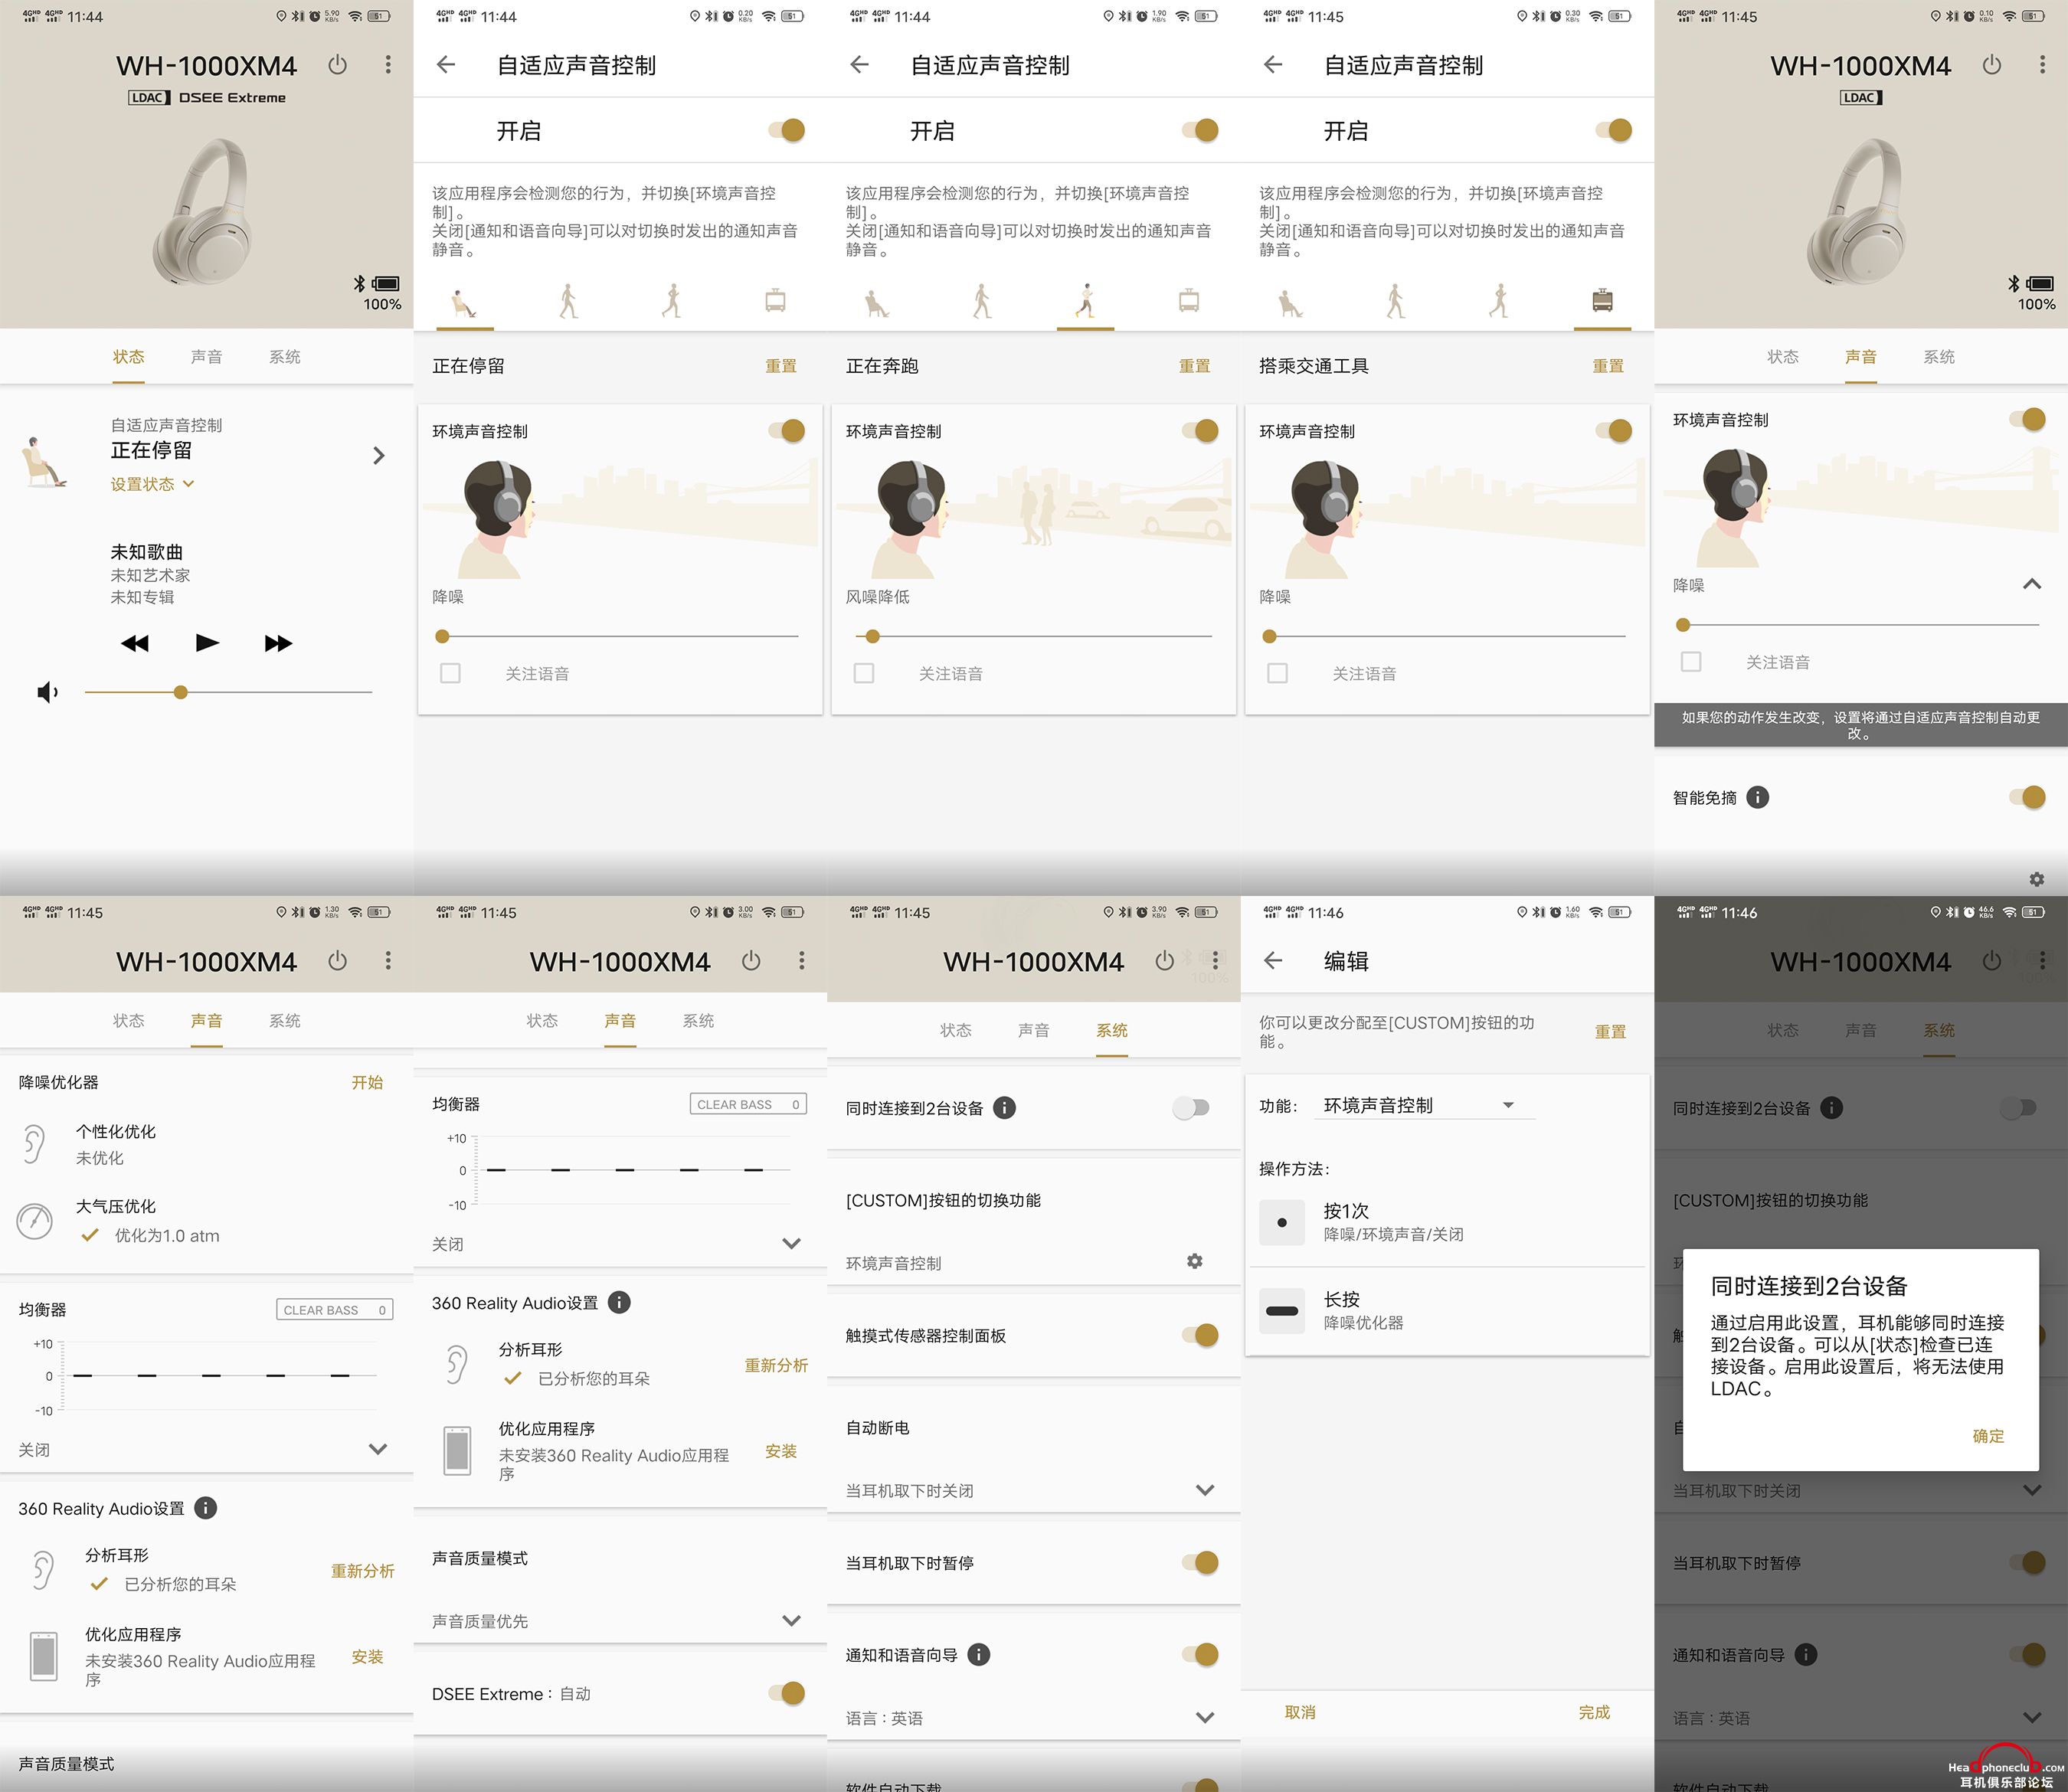Go back from the 编辑 screen

(1273, 960)
